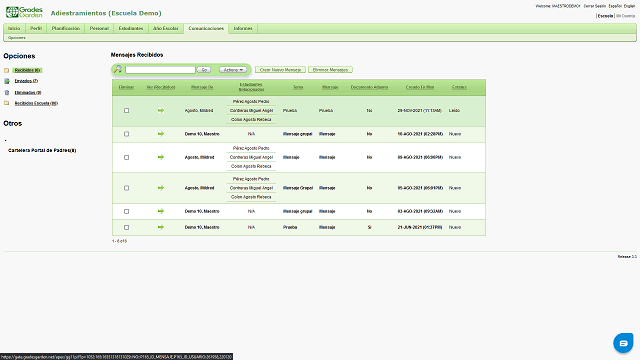Open the Eliminados link

[x=28, y=93]
